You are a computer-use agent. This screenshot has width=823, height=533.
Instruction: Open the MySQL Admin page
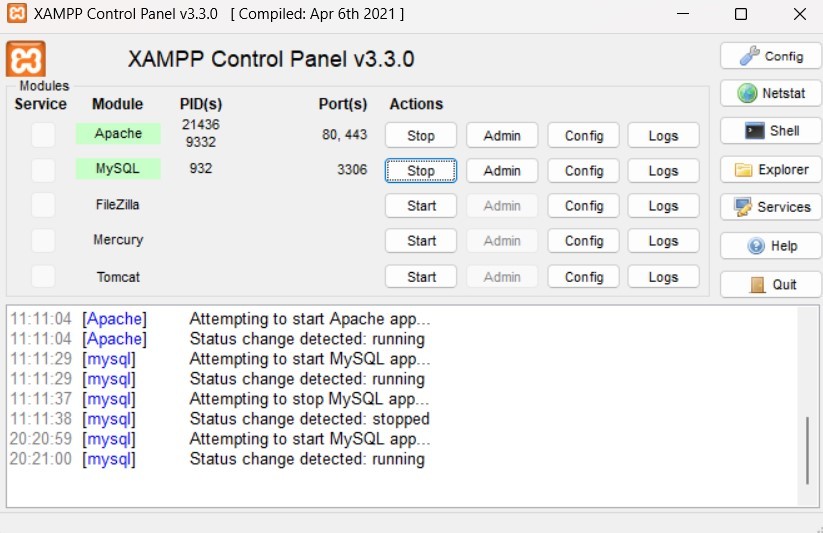(502, 171)
